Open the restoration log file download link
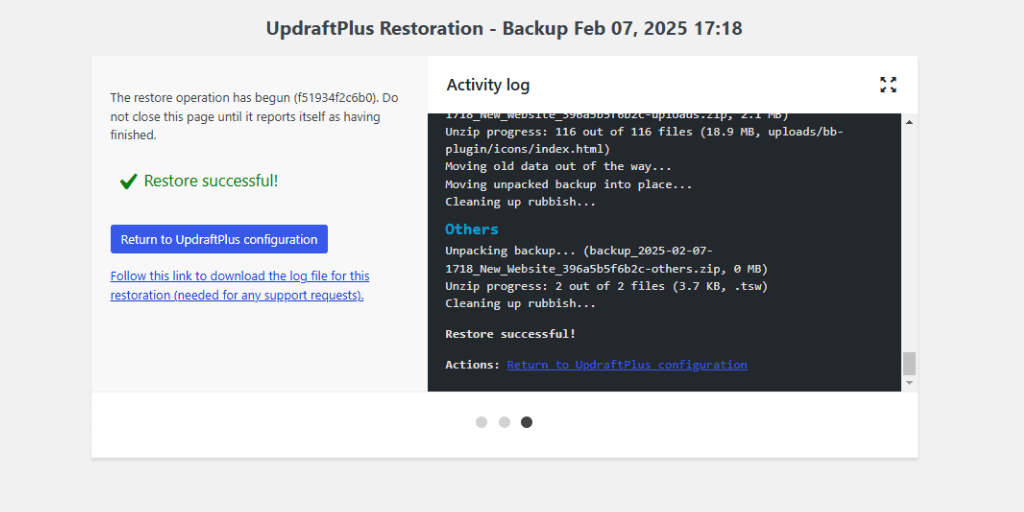1024x512 pixels. (240, 285)
